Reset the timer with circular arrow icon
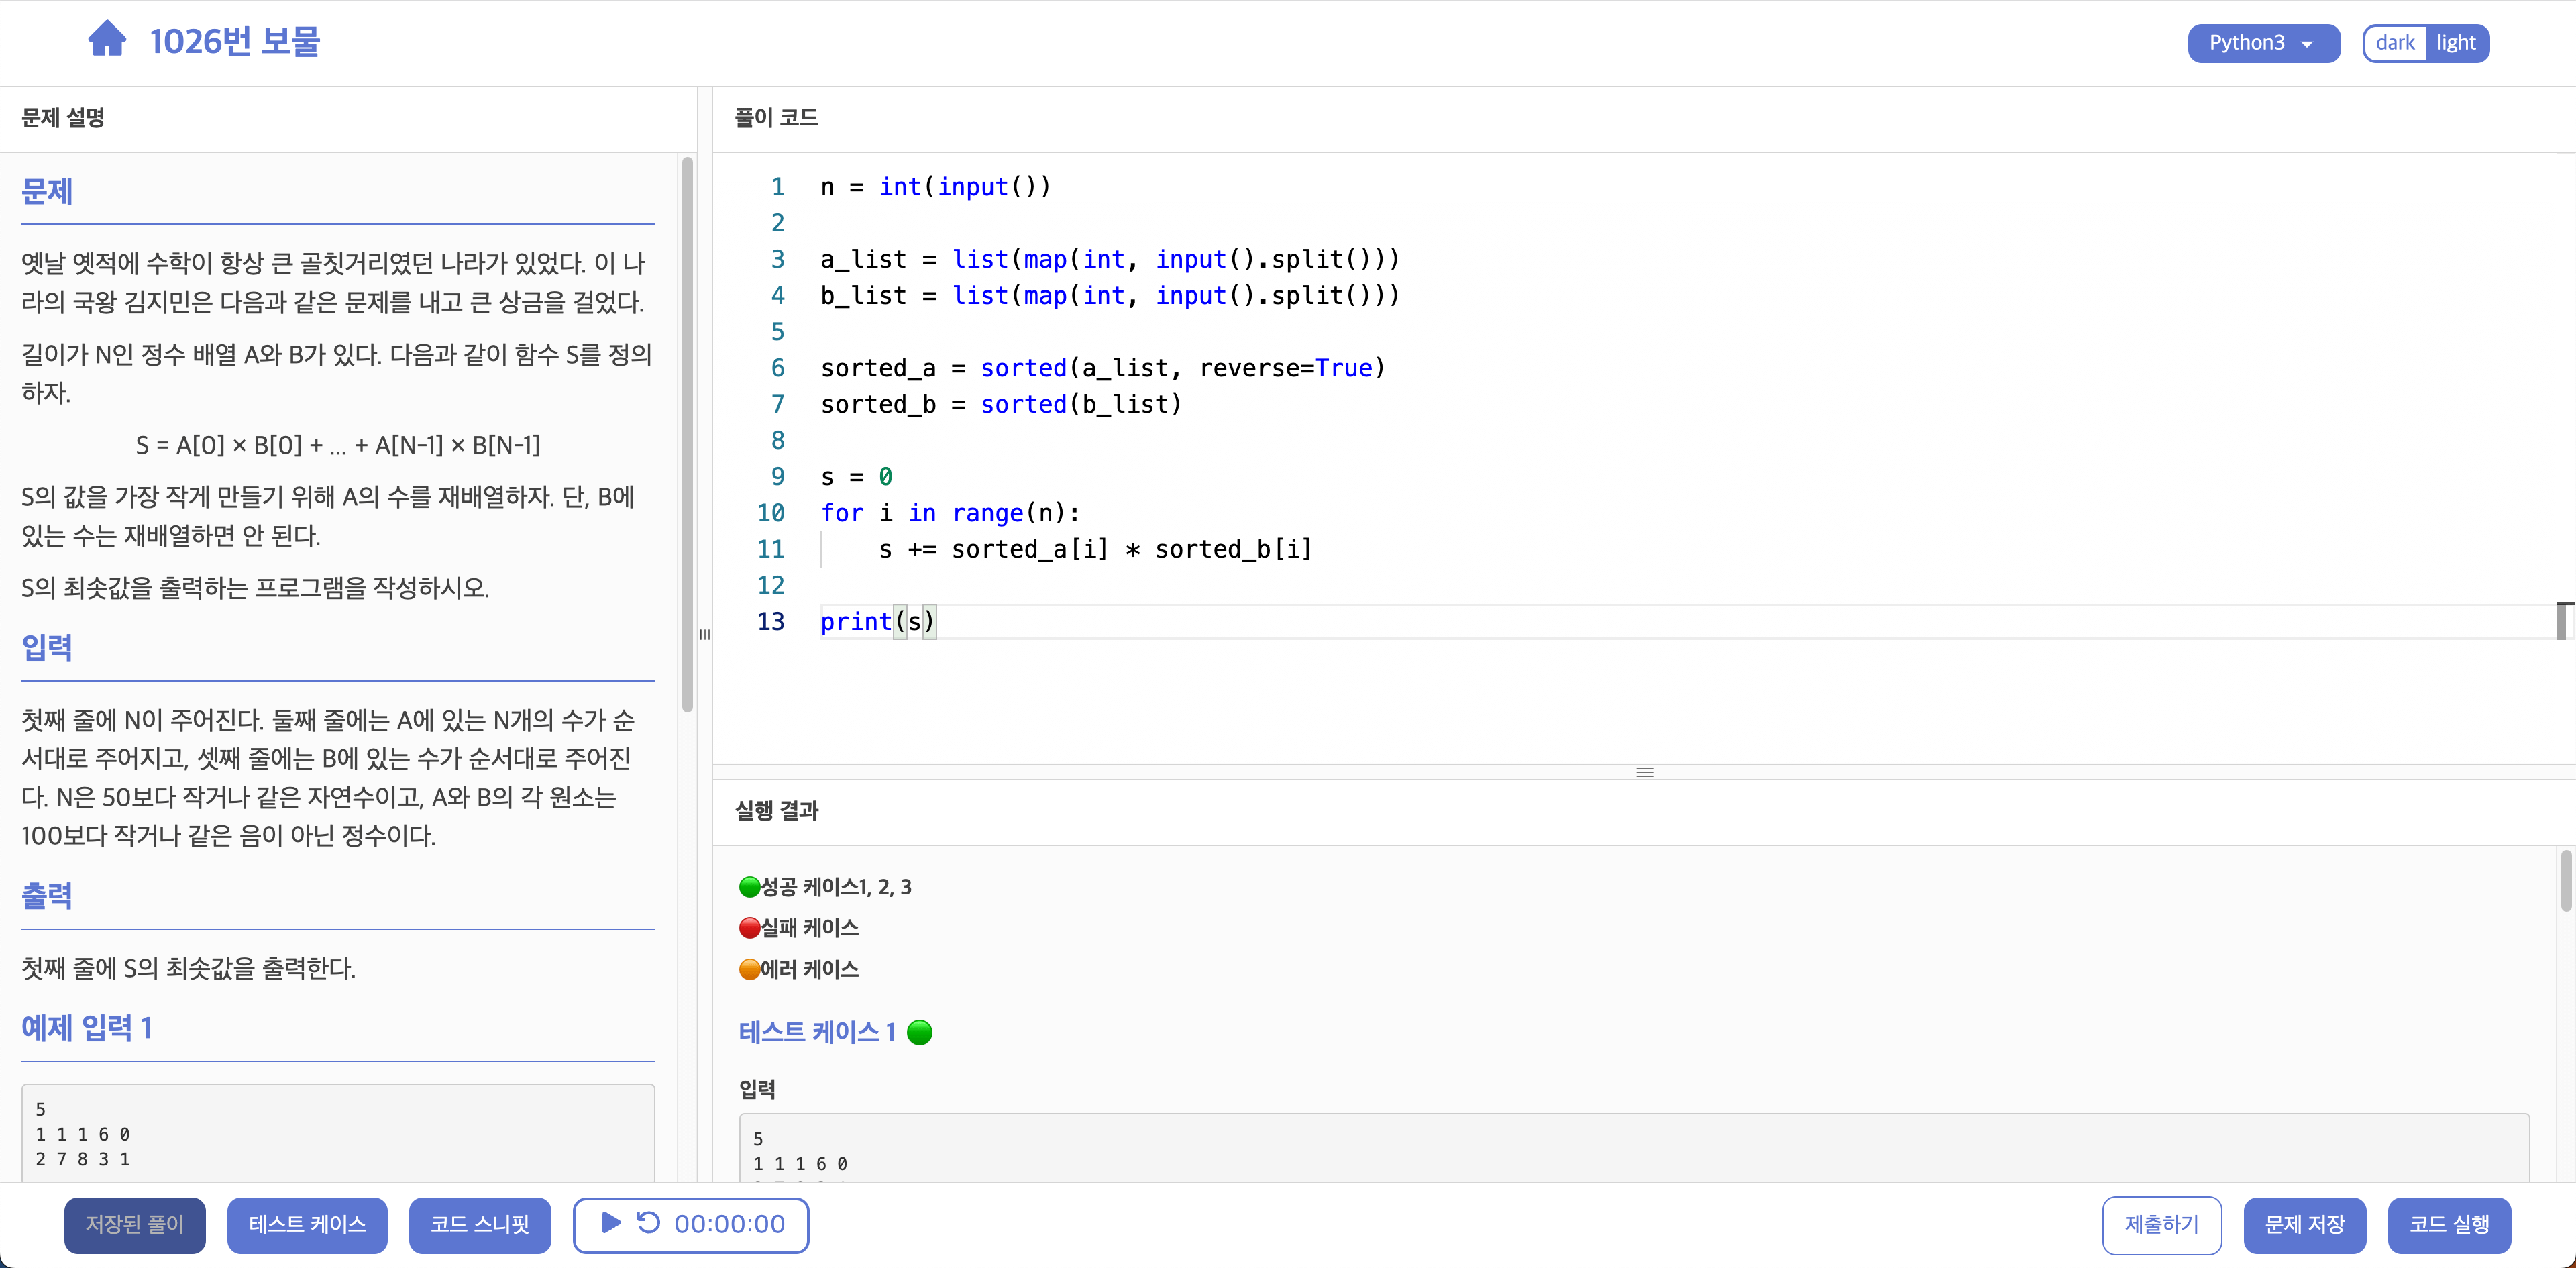The width and height of the screenshot is (2576, 1268). [x=648, y=1223]
